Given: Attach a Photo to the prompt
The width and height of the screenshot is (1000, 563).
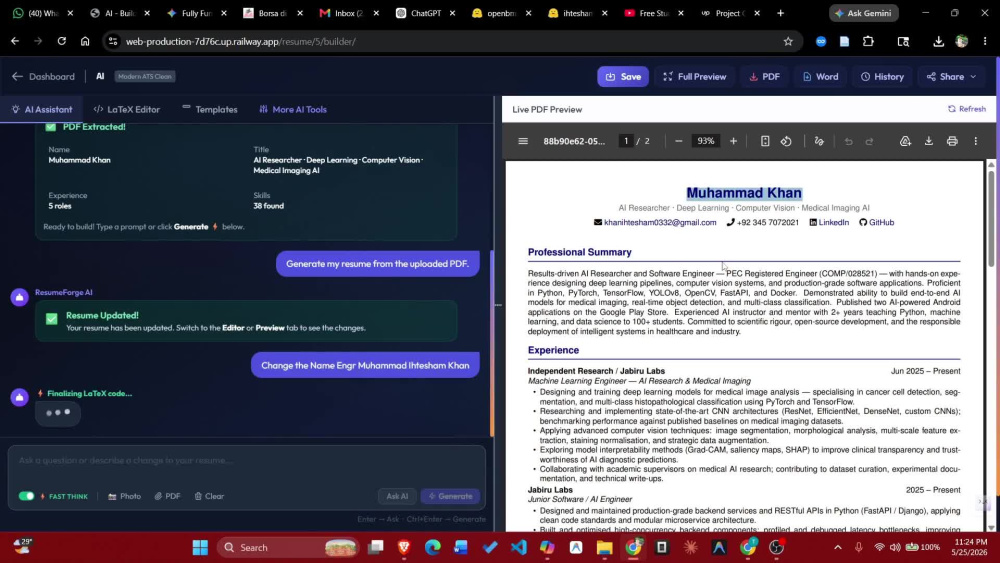Looking at the screenshot, I should tap(124, 496).
